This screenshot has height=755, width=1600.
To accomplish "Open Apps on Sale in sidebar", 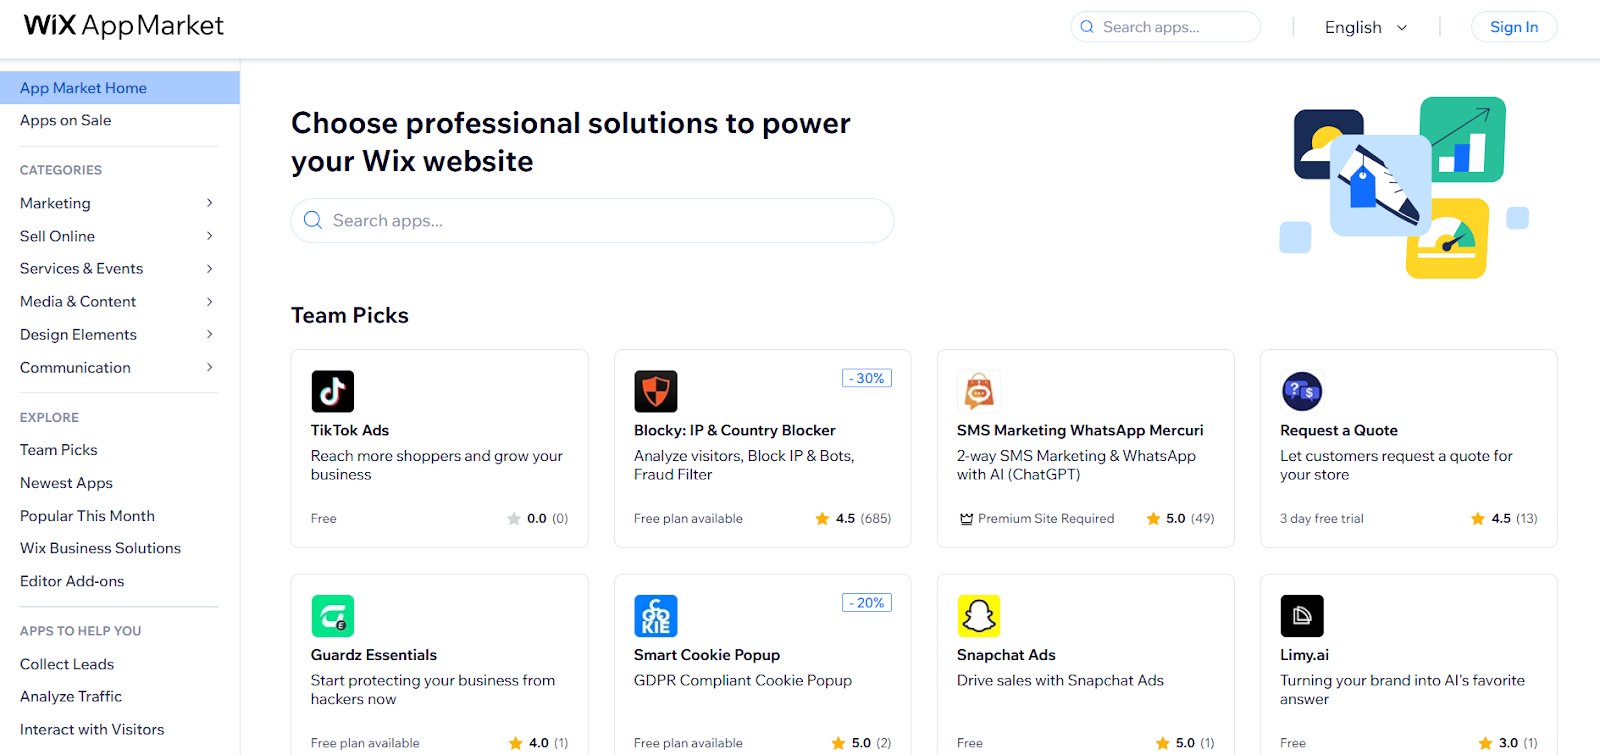I will [66, 120].
